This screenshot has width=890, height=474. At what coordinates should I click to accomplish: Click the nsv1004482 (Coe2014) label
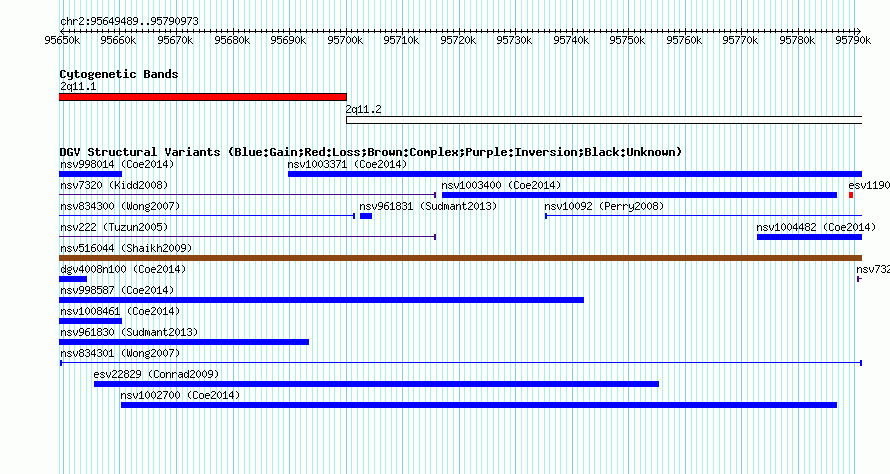[x=816, y=227]
